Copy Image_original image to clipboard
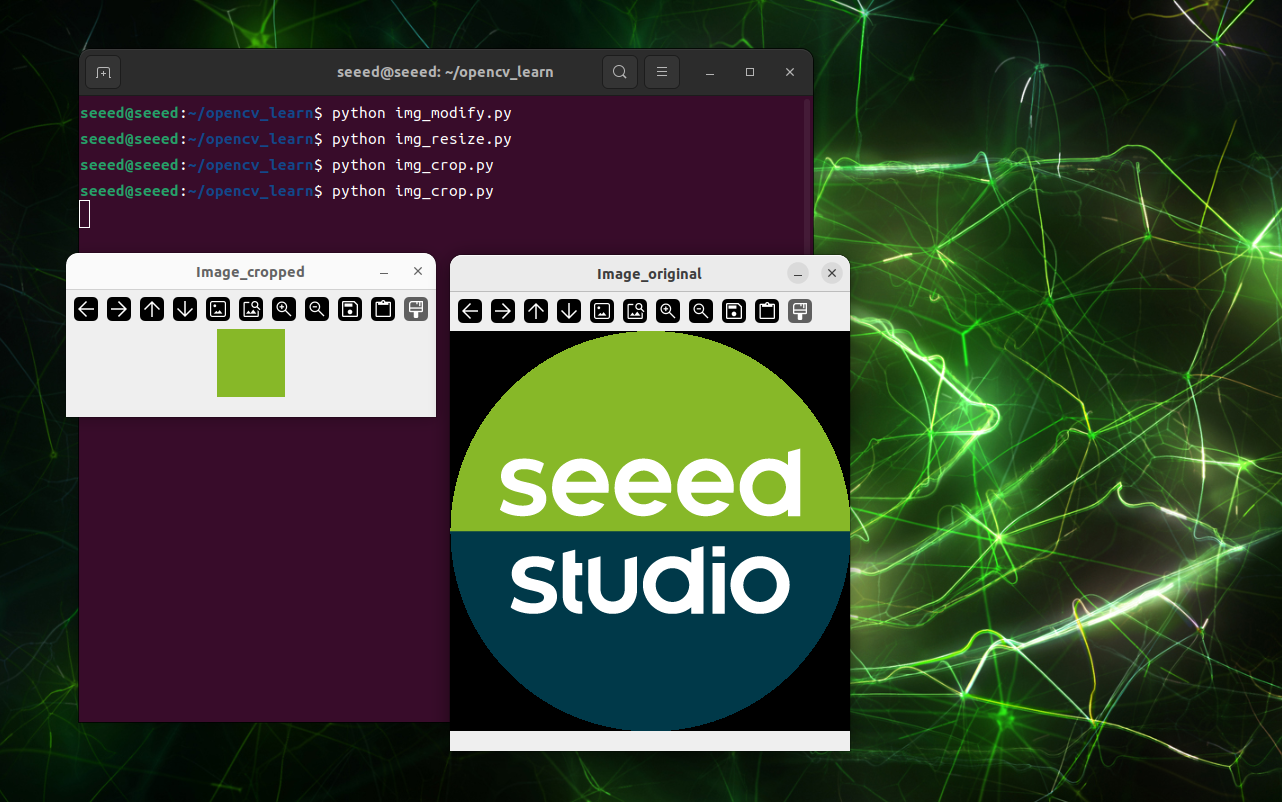The width and height of the screenshot is (1282, 802). tap(767, 311)
